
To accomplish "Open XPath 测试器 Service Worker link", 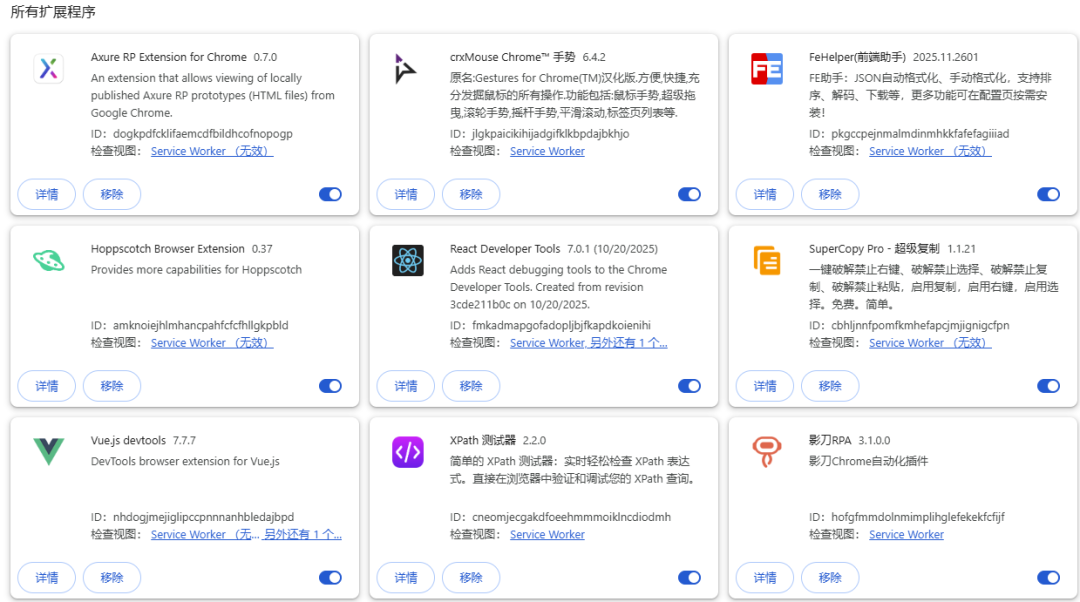I will 547,534.
